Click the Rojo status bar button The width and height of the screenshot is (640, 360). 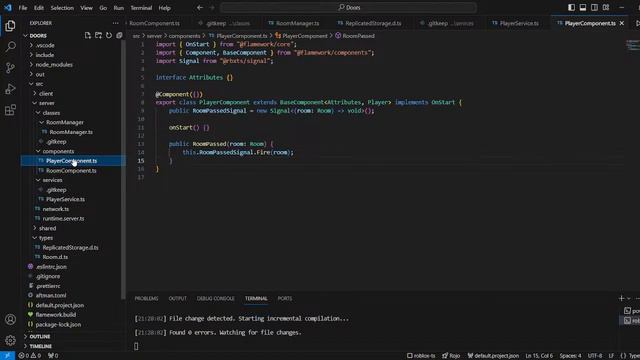coord(451,356)
